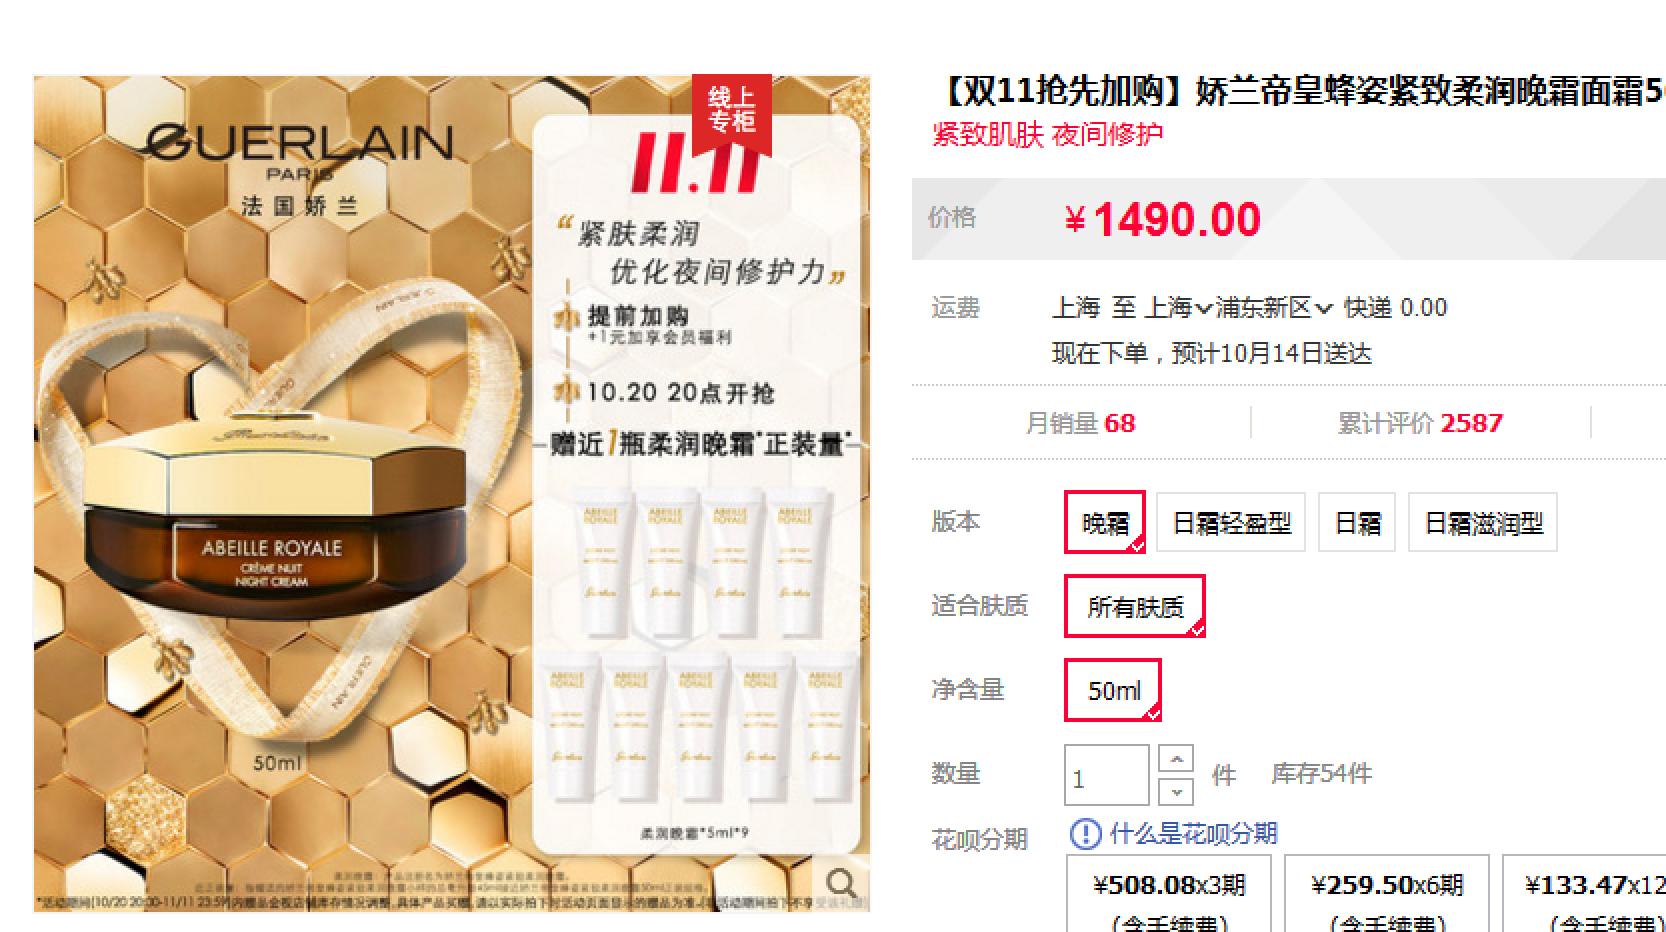This screenshot has width=1666, height=932.
Task: Increase quantity with the up arrow
Action: point(1176,759)
